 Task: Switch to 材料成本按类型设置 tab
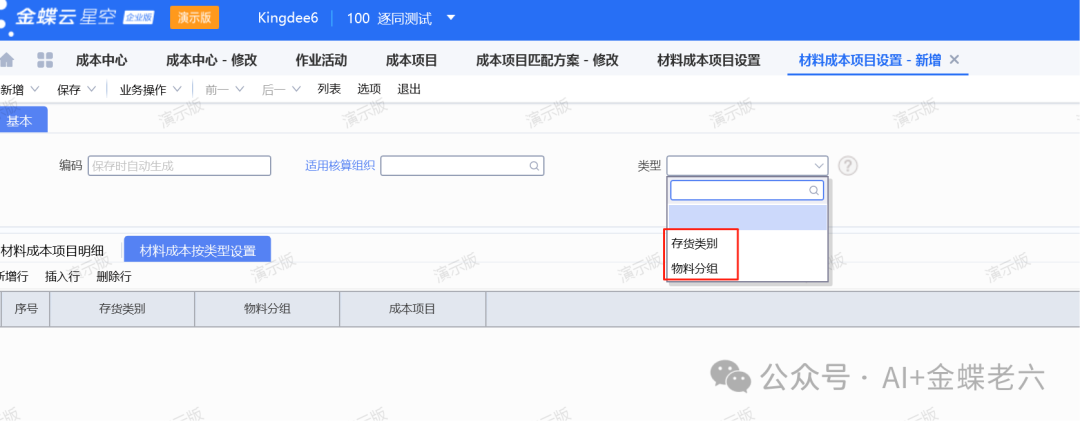[197, 250]
